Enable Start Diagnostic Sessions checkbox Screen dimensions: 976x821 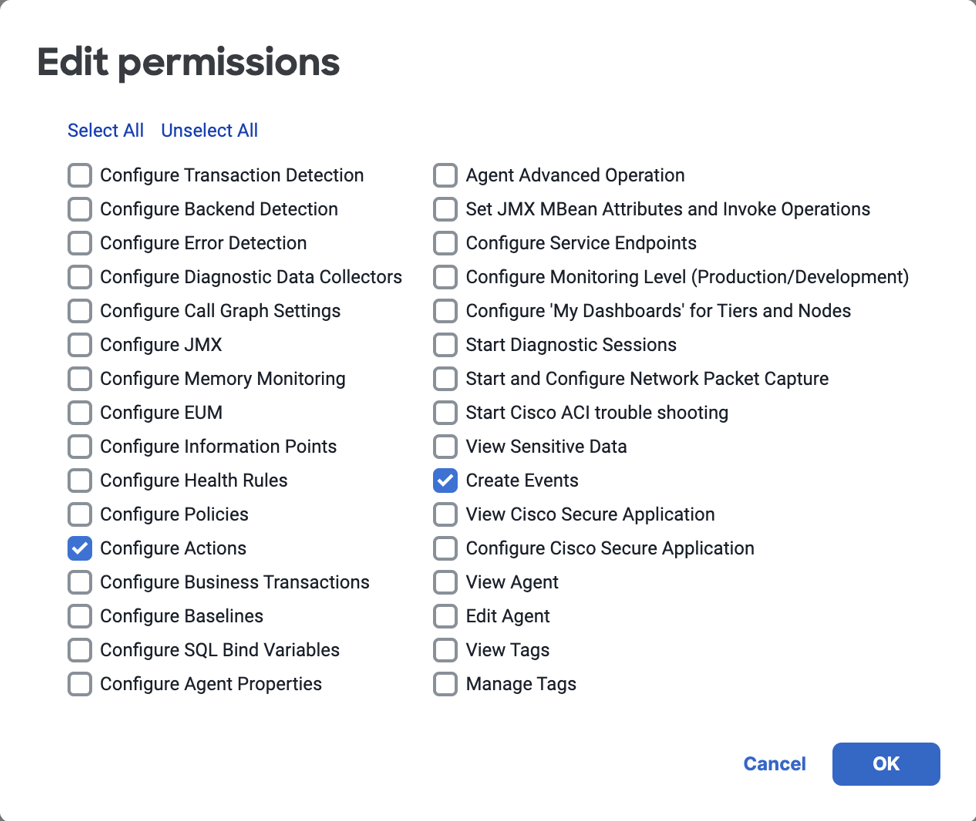446,345
